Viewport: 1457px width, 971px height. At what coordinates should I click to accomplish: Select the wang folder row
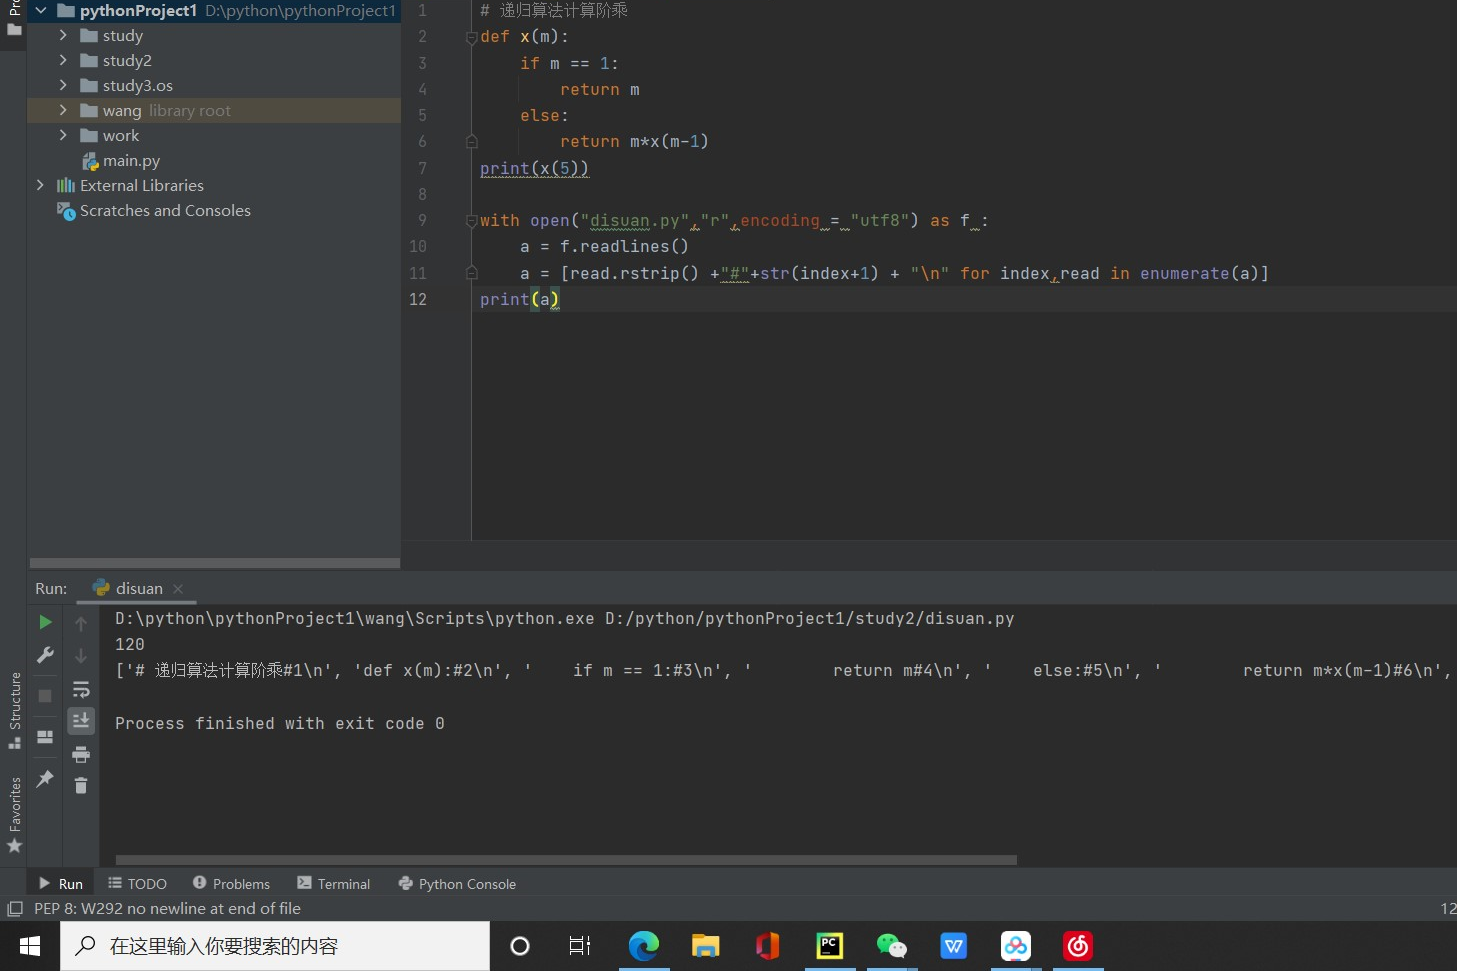tap(214, 110)
